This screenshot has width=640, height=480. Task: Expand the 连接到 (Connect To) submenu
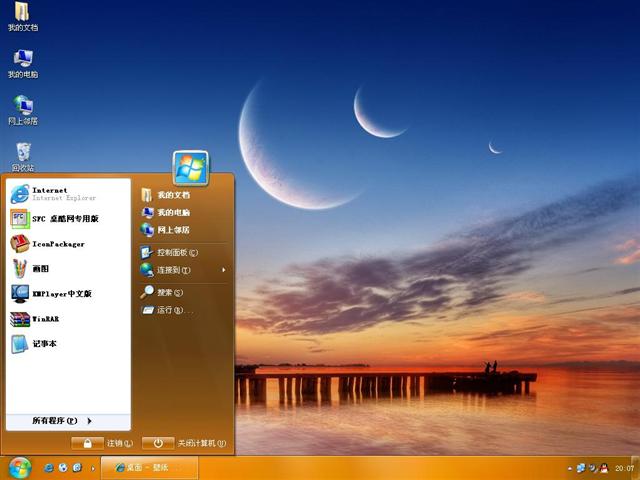173,270
